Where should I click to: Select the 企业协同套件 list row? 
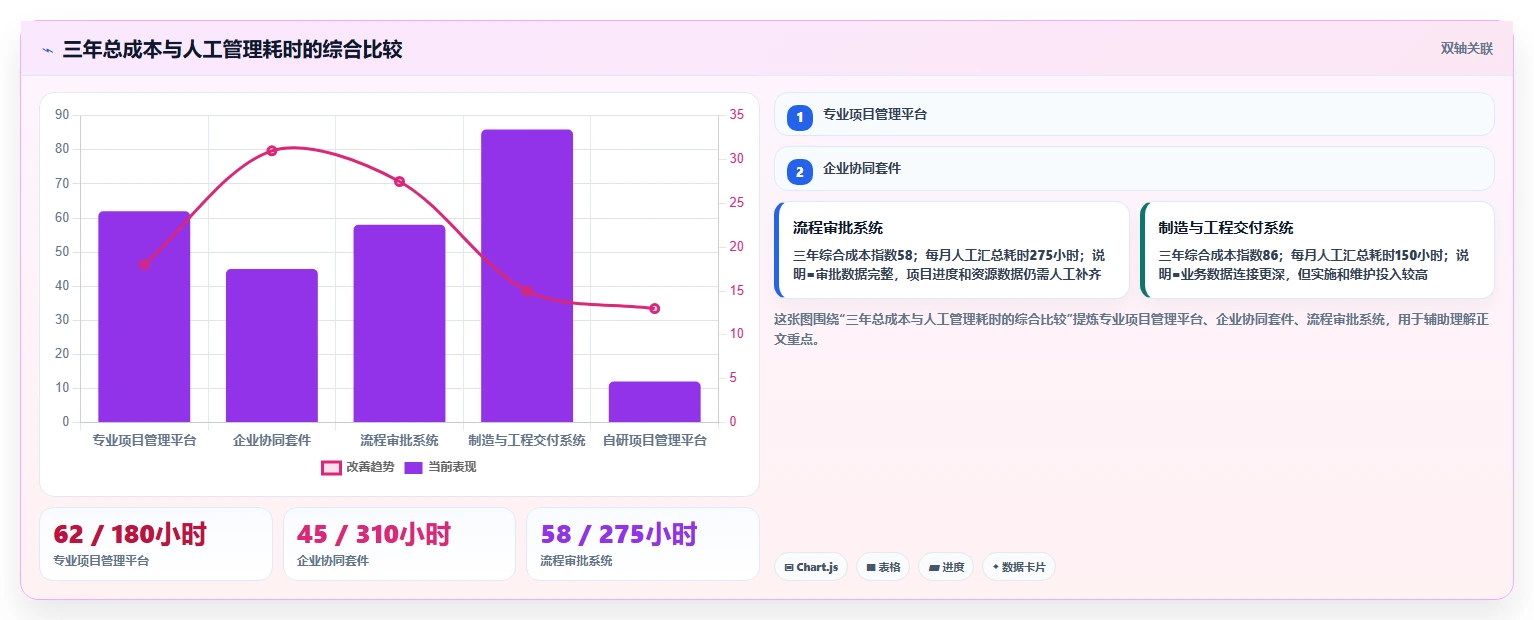point(1134,168)
